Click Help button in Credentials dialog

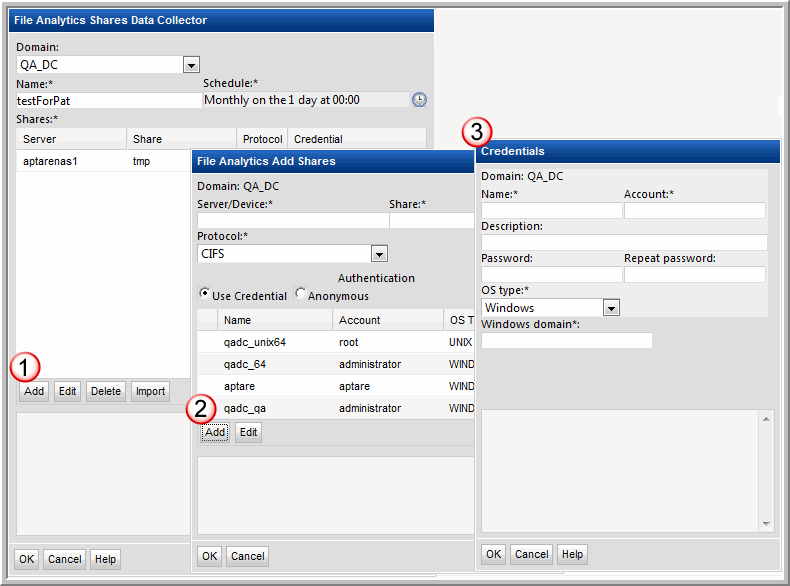click(x=572, y=554)
